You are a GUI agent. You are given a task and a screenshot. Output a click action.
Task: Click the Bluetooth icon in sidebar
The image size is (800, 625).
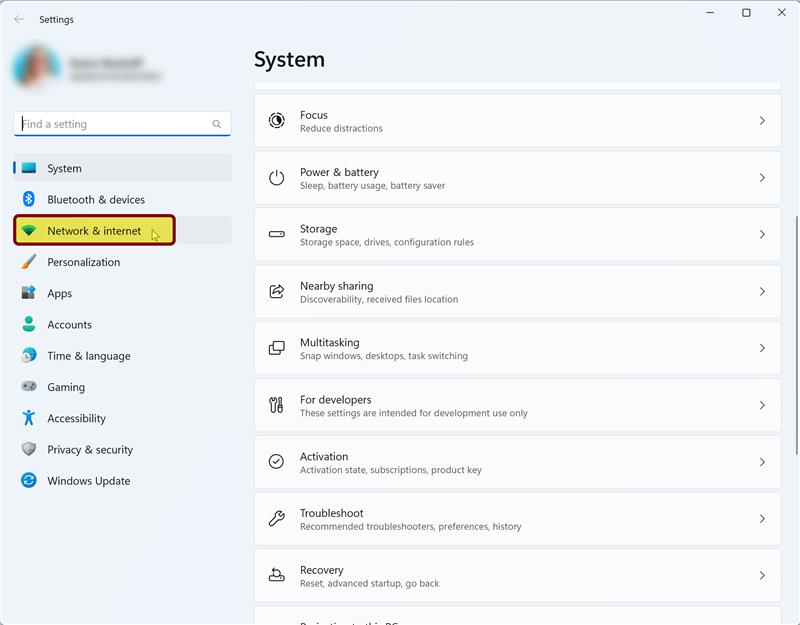pos(29,199)
